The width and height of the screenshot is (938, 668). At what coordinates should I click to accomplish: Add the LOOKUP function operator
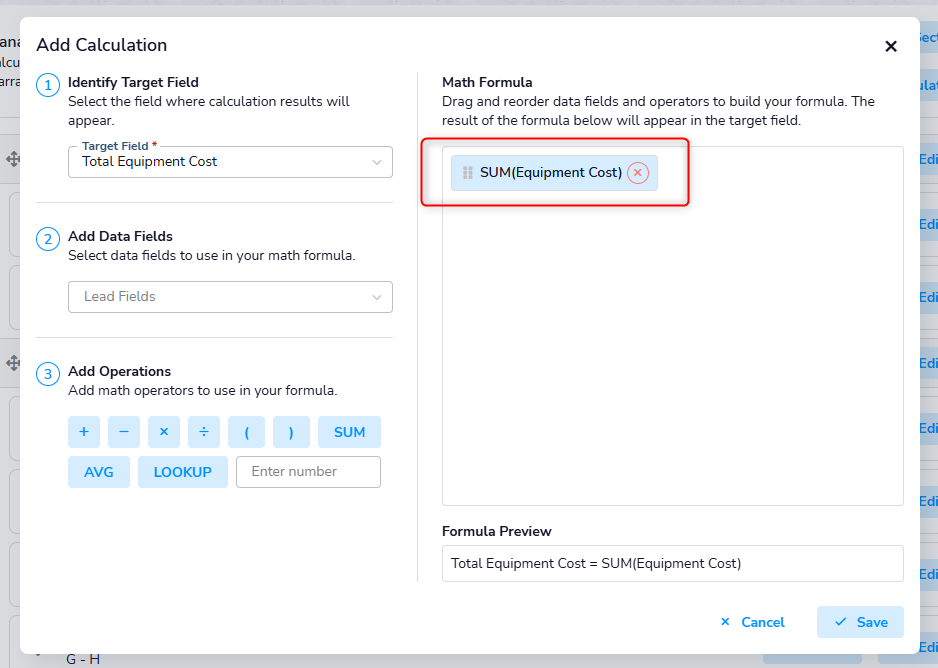tap(183, 472)
